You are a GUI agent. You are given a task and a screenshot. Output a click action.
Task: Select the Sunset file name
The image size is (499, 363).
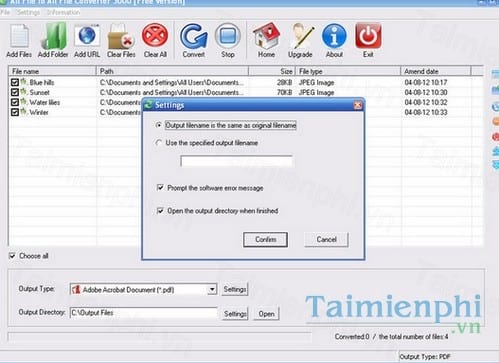pyautogui.click(x=39, y=92)
